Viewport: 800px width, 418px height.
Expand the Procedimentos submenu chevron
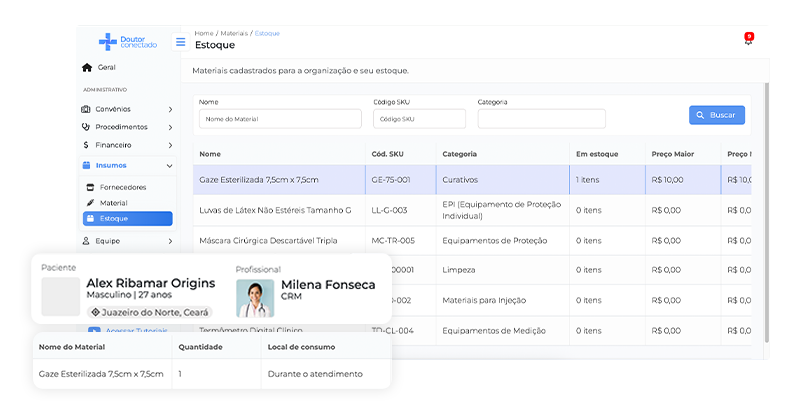click(170, 127)
